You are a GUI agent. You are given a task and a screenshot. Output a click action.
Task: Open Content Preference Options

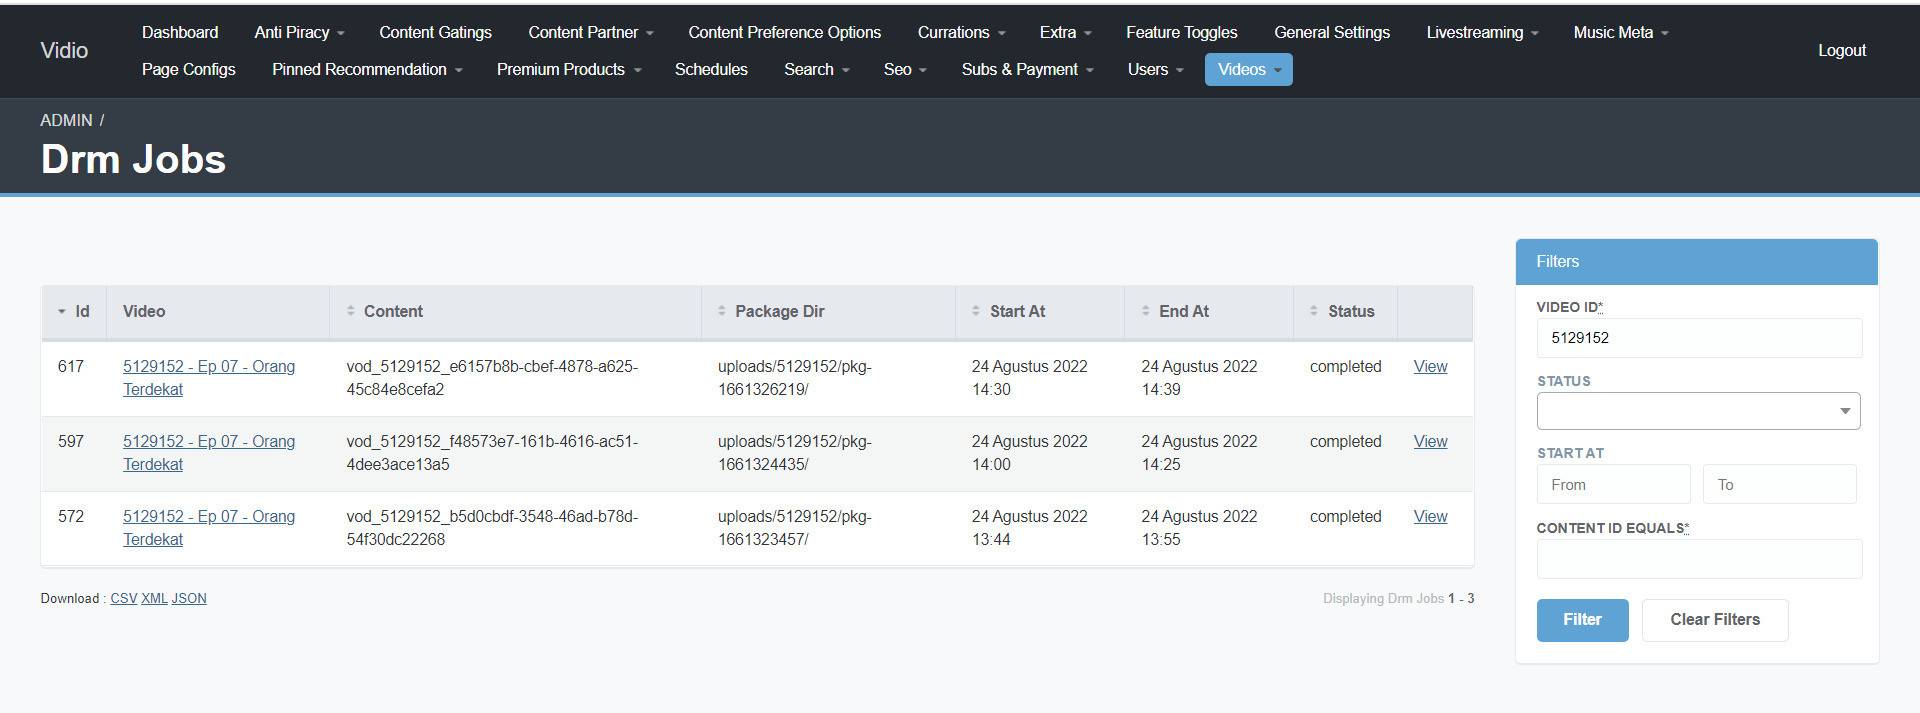click(x=784, y=32)
